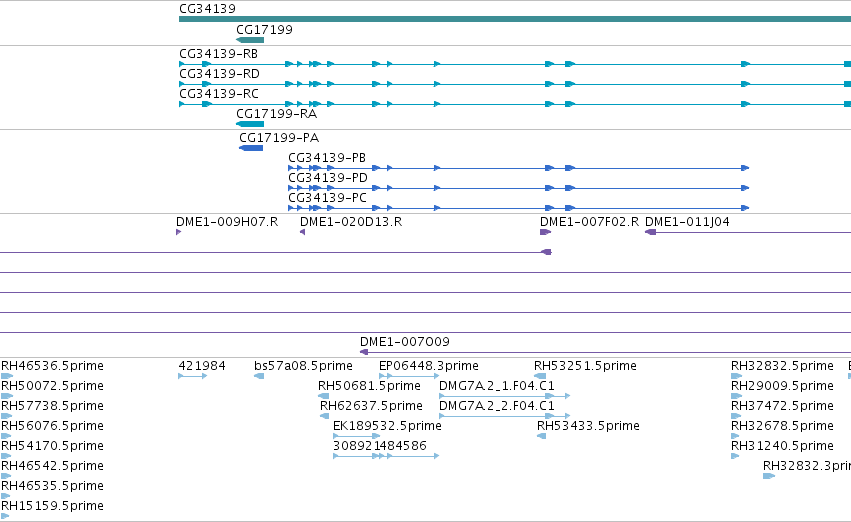Select the 421984 feature label
Screen dimensions: 851x522
202,366
